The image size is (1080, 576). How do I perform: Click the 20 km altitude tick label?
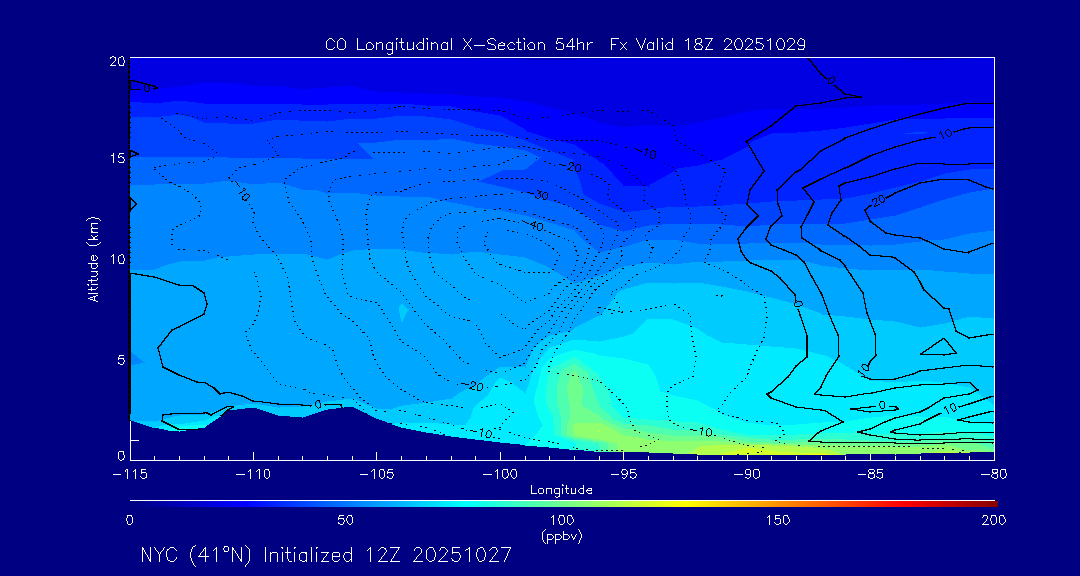[115, 61]
